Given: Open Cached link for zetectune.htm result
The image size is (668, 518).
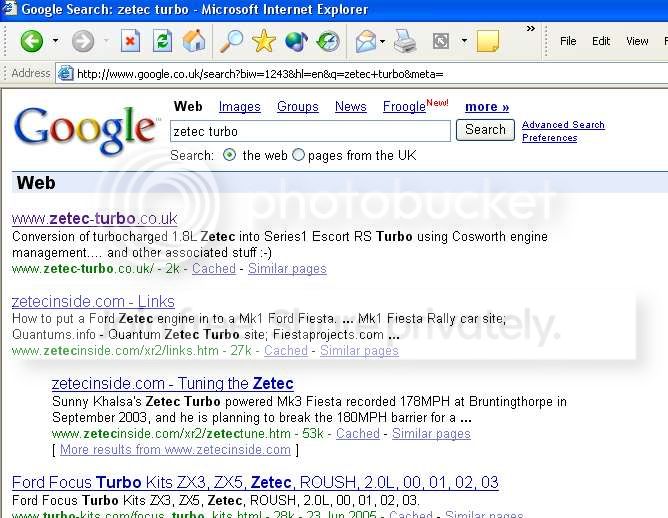Looking at the screenshot, I should pyautogui.click(x=357, y=434).
